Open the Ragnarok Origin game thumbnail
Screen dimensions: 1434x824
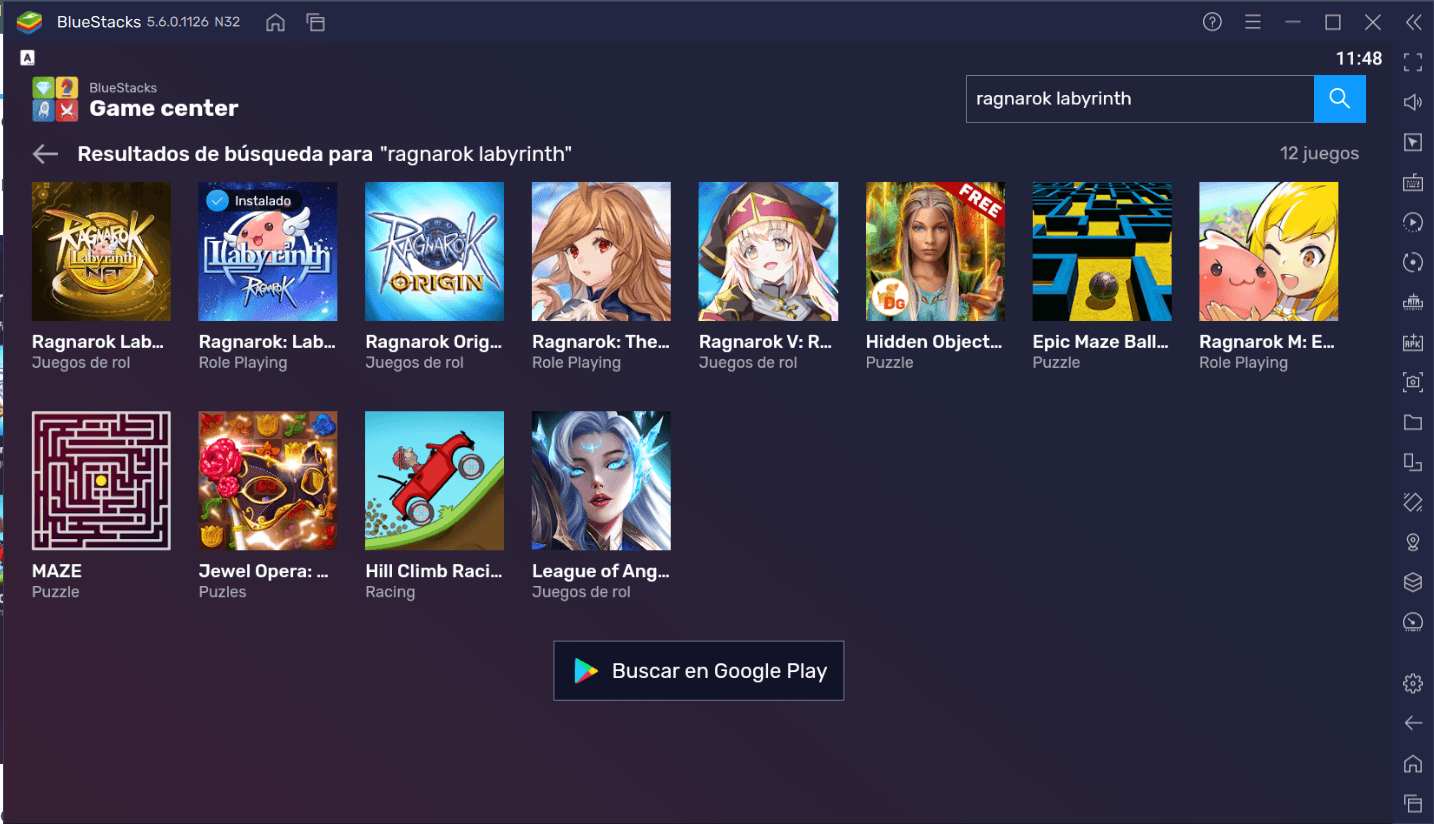[435, 251]
